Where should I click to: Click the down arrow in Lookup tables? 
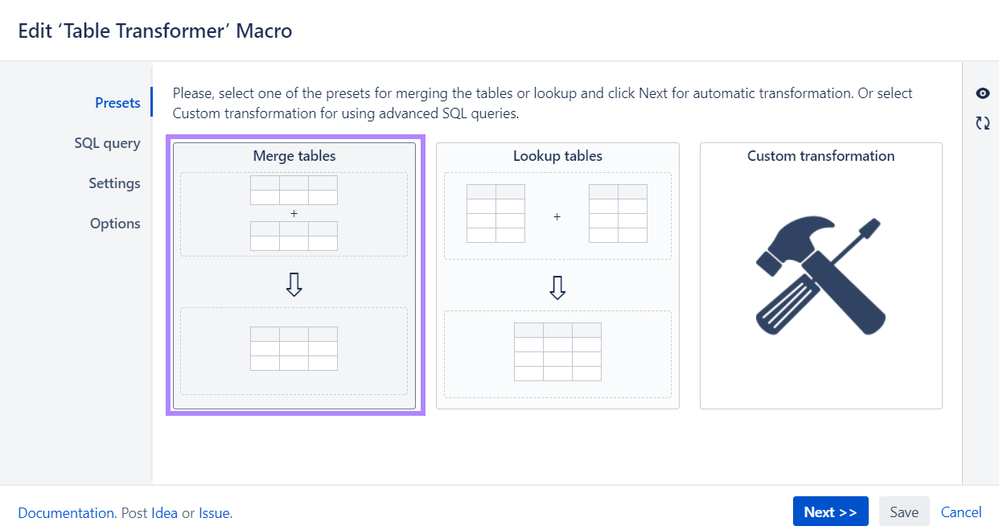pyautogui.click(x=557, y=288)
